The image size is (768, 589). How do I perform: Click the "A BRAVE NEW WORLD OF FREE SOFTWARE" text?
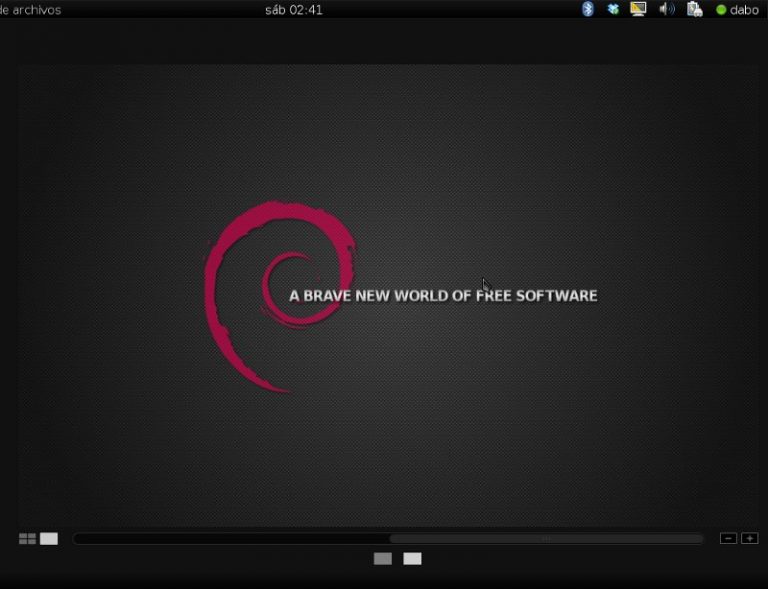click(443, 296)
